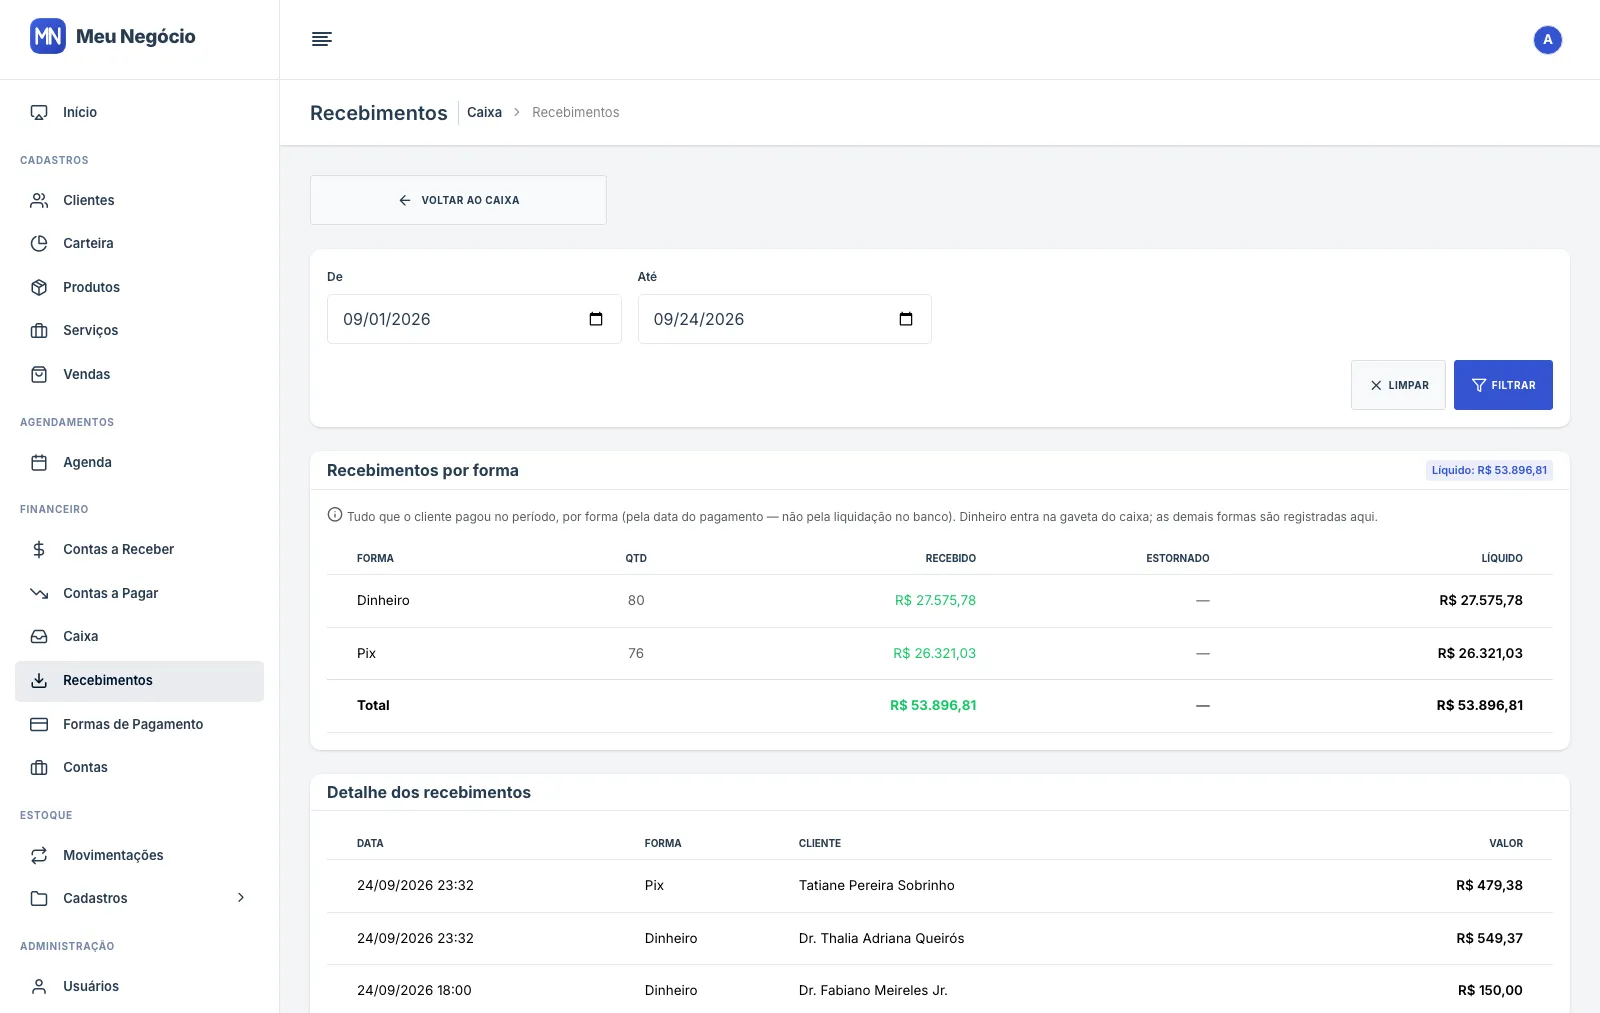Go to Cadastros under Estoque

point(139,898)
